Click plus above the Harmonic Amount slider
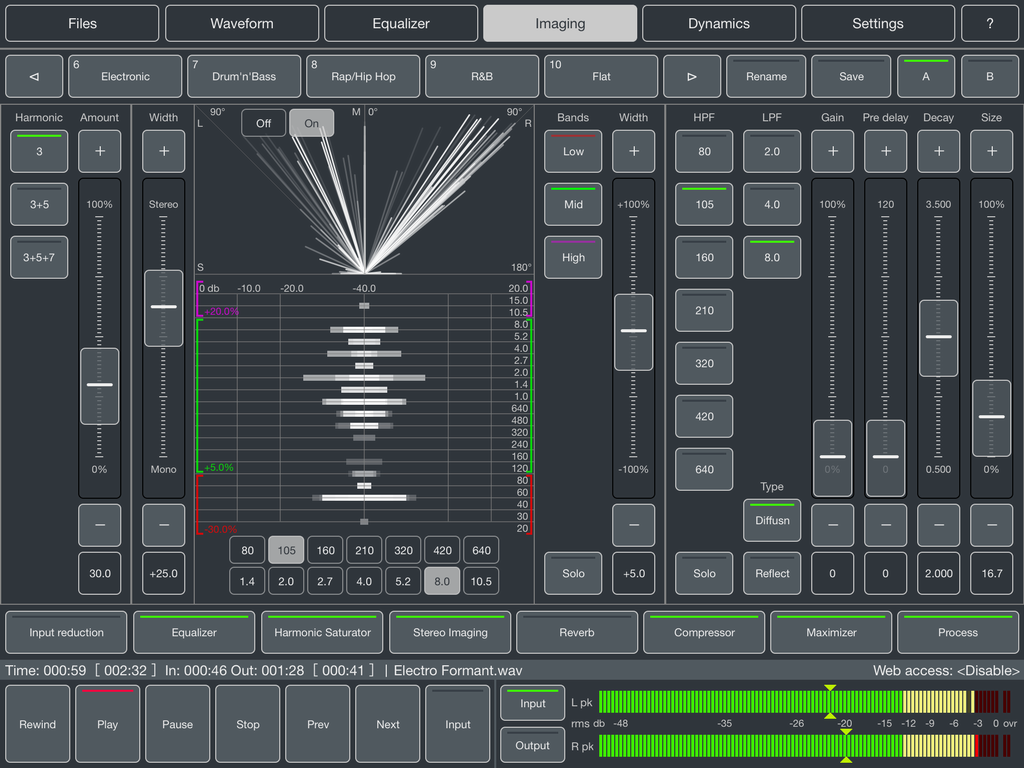 [x=100, y=151]
